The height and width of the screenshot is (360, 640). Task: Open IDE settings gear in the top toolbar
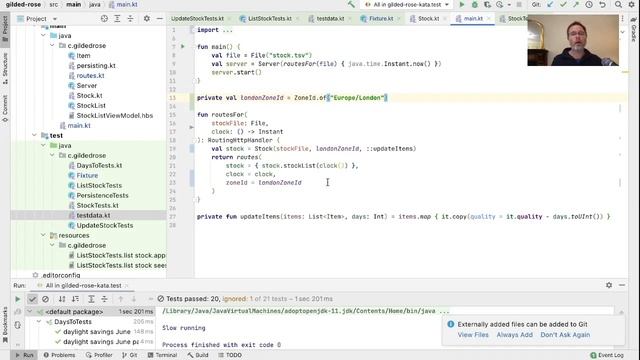[x=631, y=4]
